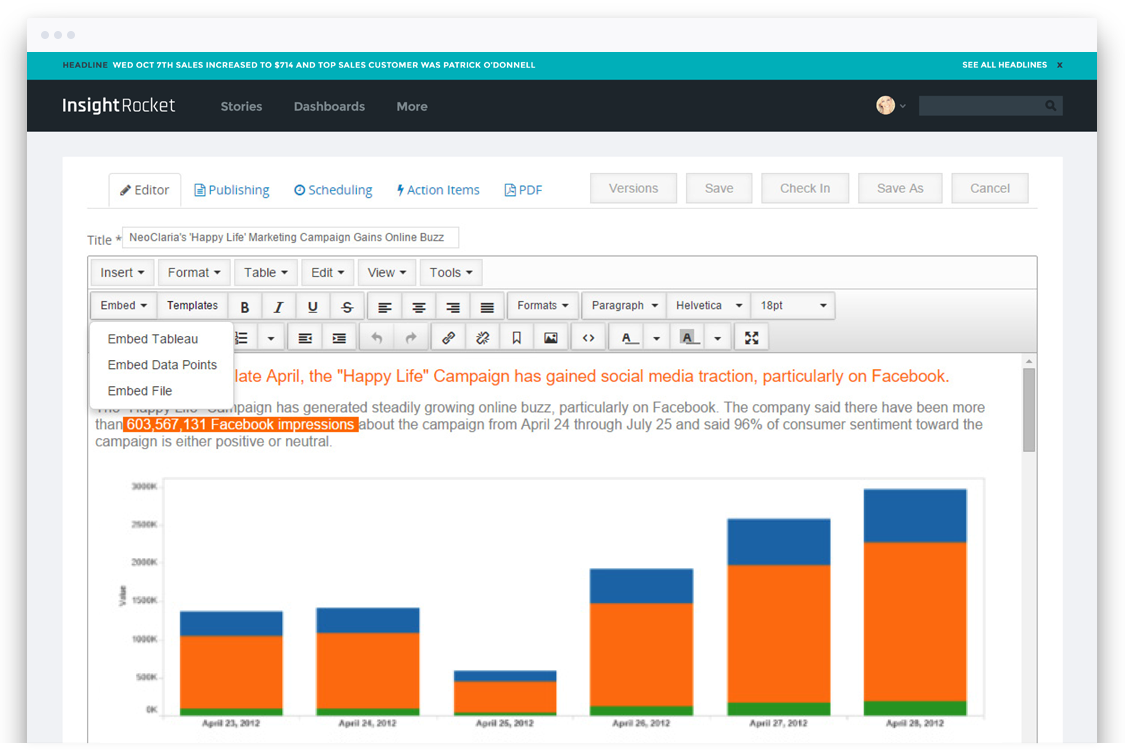Open the Table menu

(x=265, y=273)
